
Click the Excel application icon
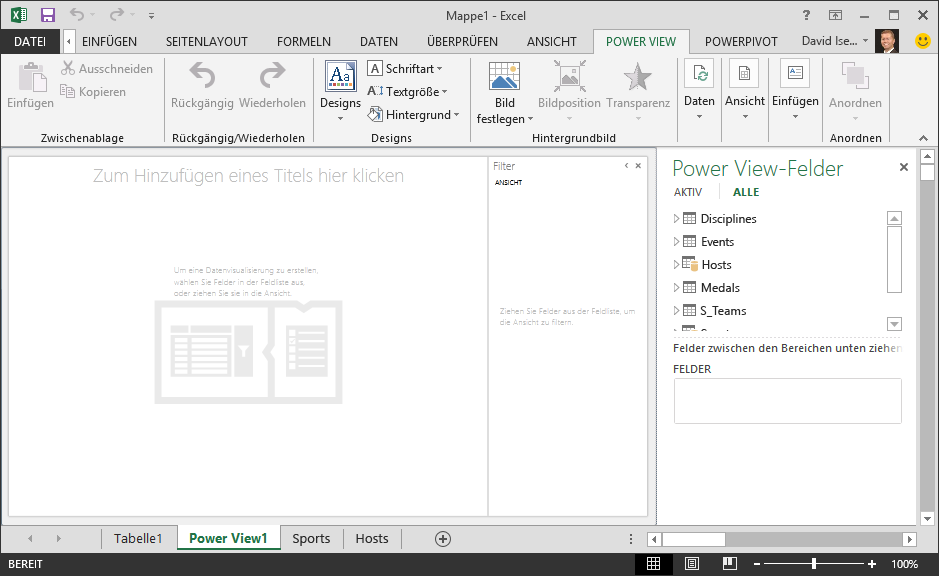[19, 15]
